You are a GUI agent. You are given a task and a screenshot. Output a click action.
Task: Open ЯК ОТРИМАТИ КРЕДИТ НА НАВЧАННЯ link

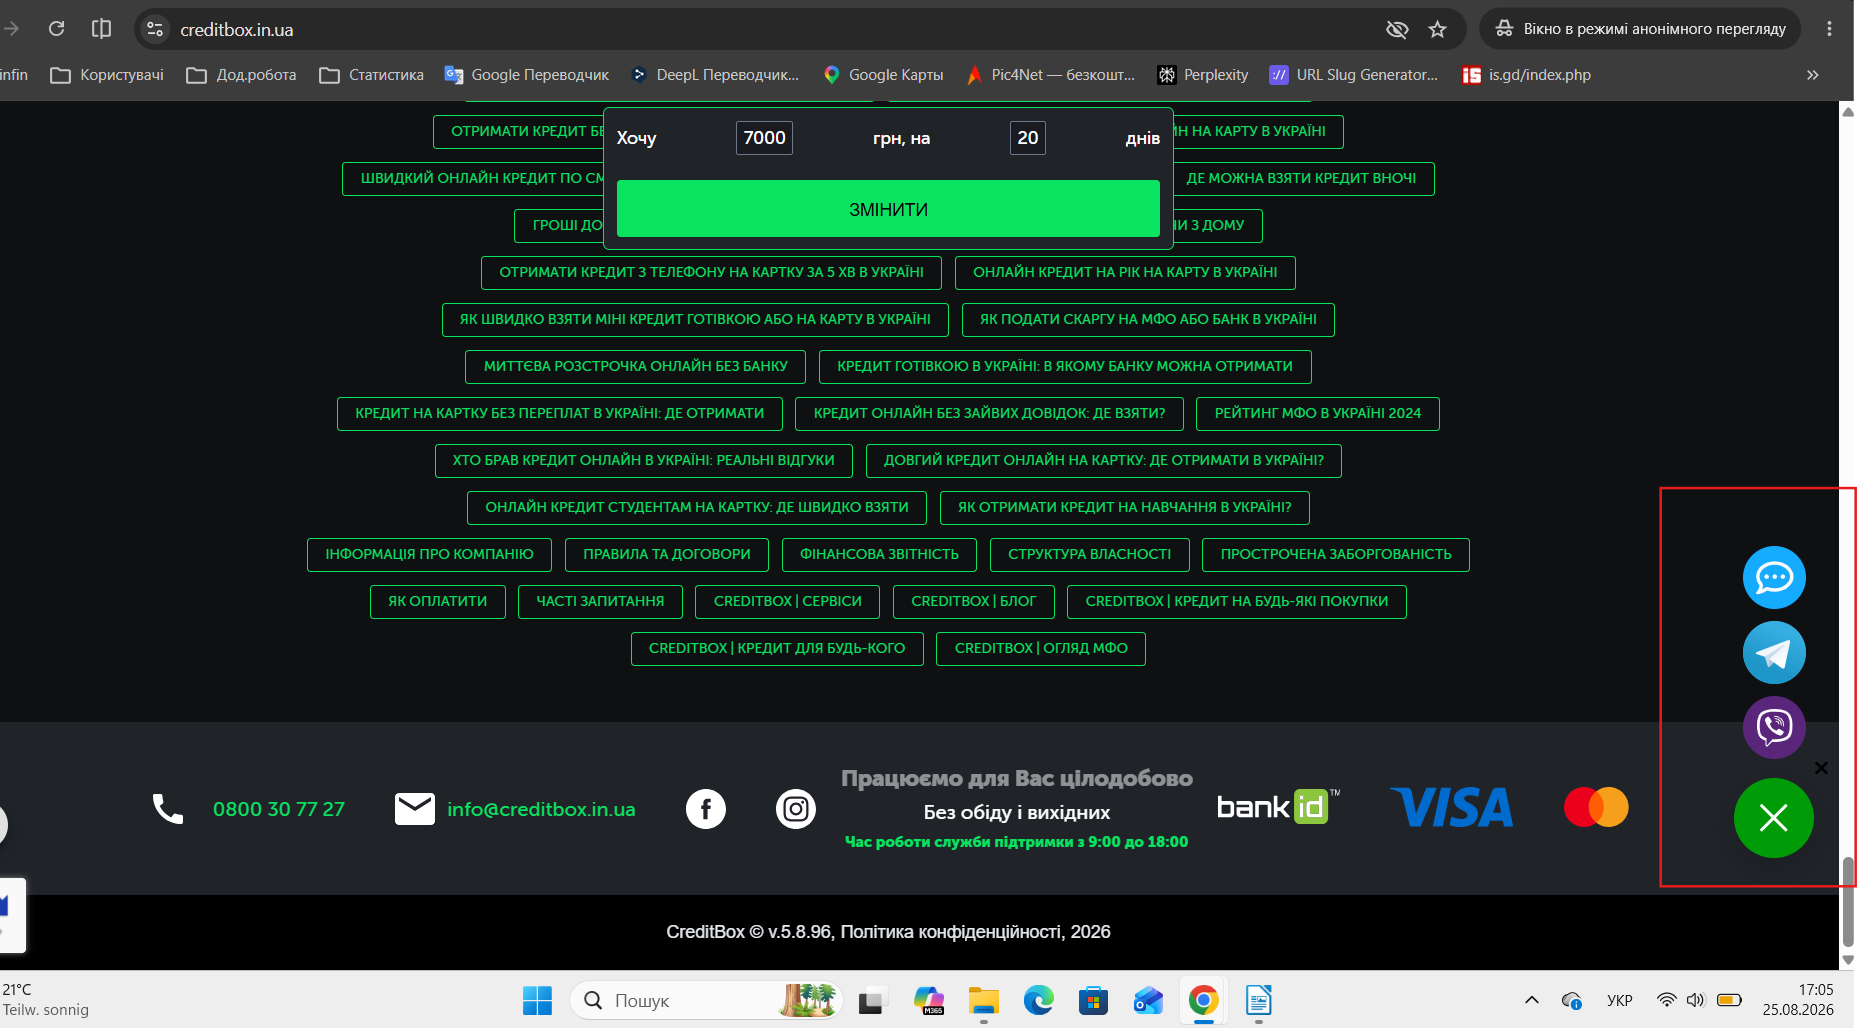(1125, 508)
